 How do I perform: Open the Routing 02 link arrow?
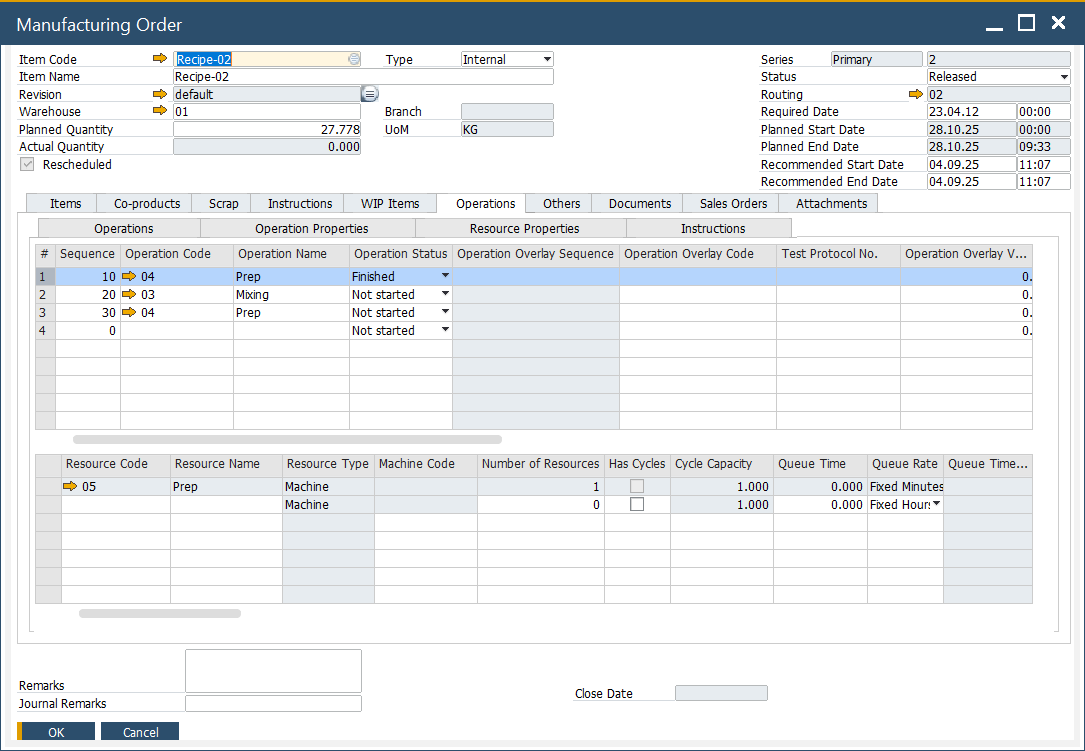[x=915, y=94]
